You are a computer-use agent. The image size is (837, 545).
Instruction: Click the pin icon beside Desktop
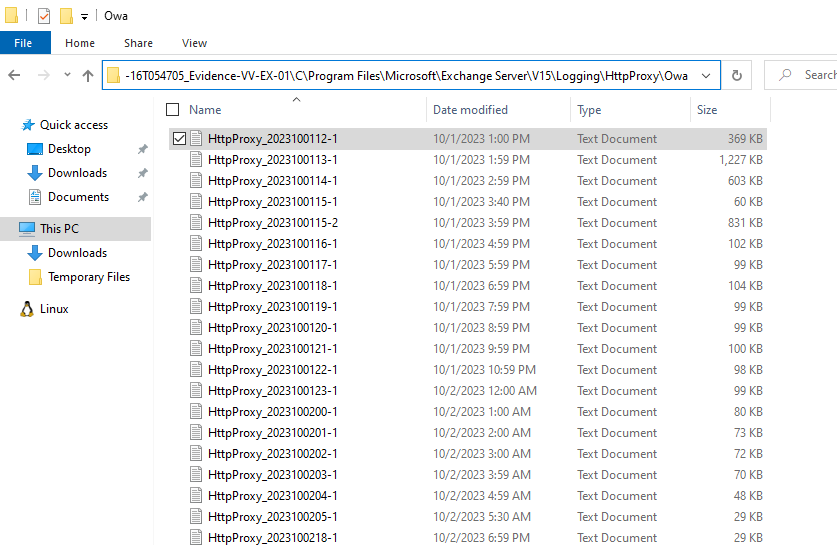(143, 149)
